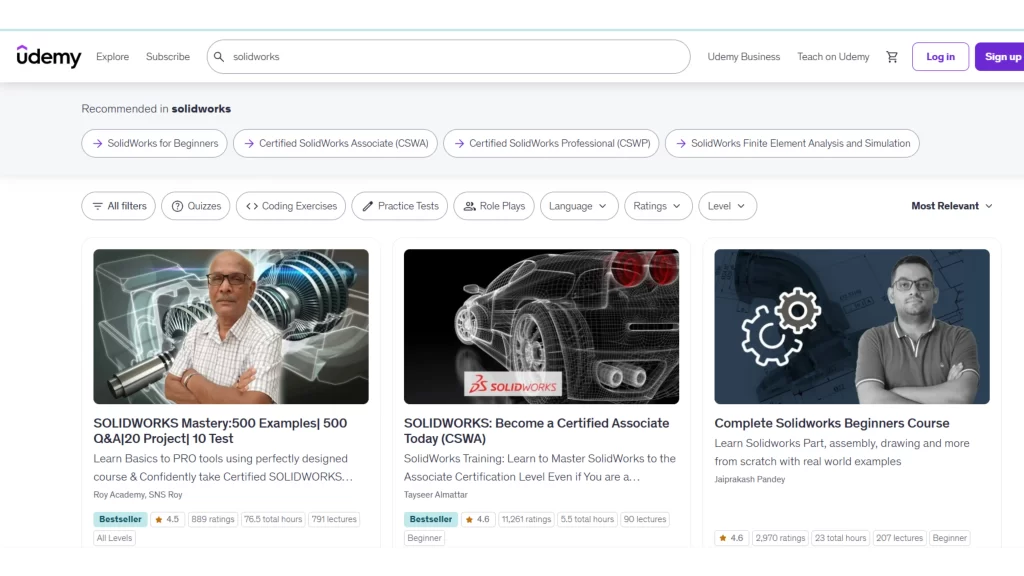1024x576 pixels.
Task: Open SOLIDWORKS Mastery:500 Examples course title
Action: [x=220, y=431]
